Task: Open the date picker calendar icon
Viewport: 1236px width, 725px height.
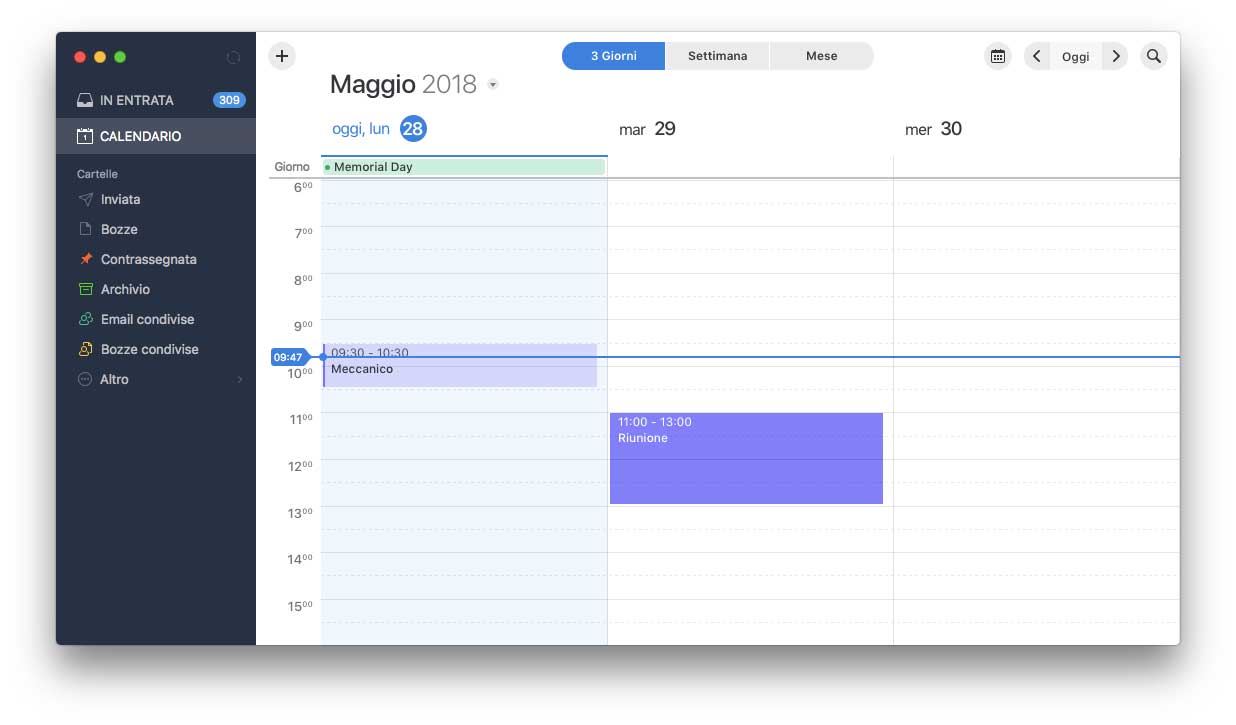Action: point(997,56)
